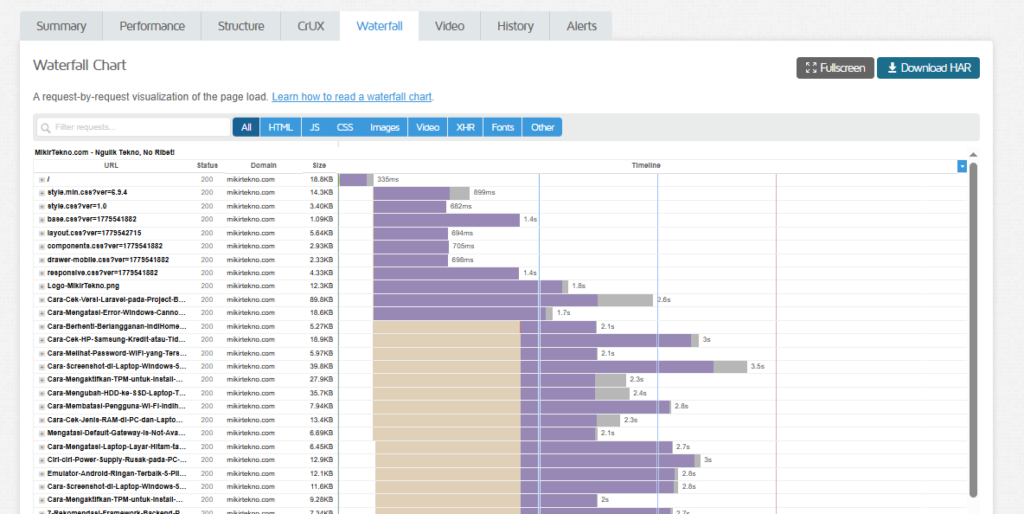Click the Size column header
Viewport: 1024px width, 514px height.
tap(319, 166)
